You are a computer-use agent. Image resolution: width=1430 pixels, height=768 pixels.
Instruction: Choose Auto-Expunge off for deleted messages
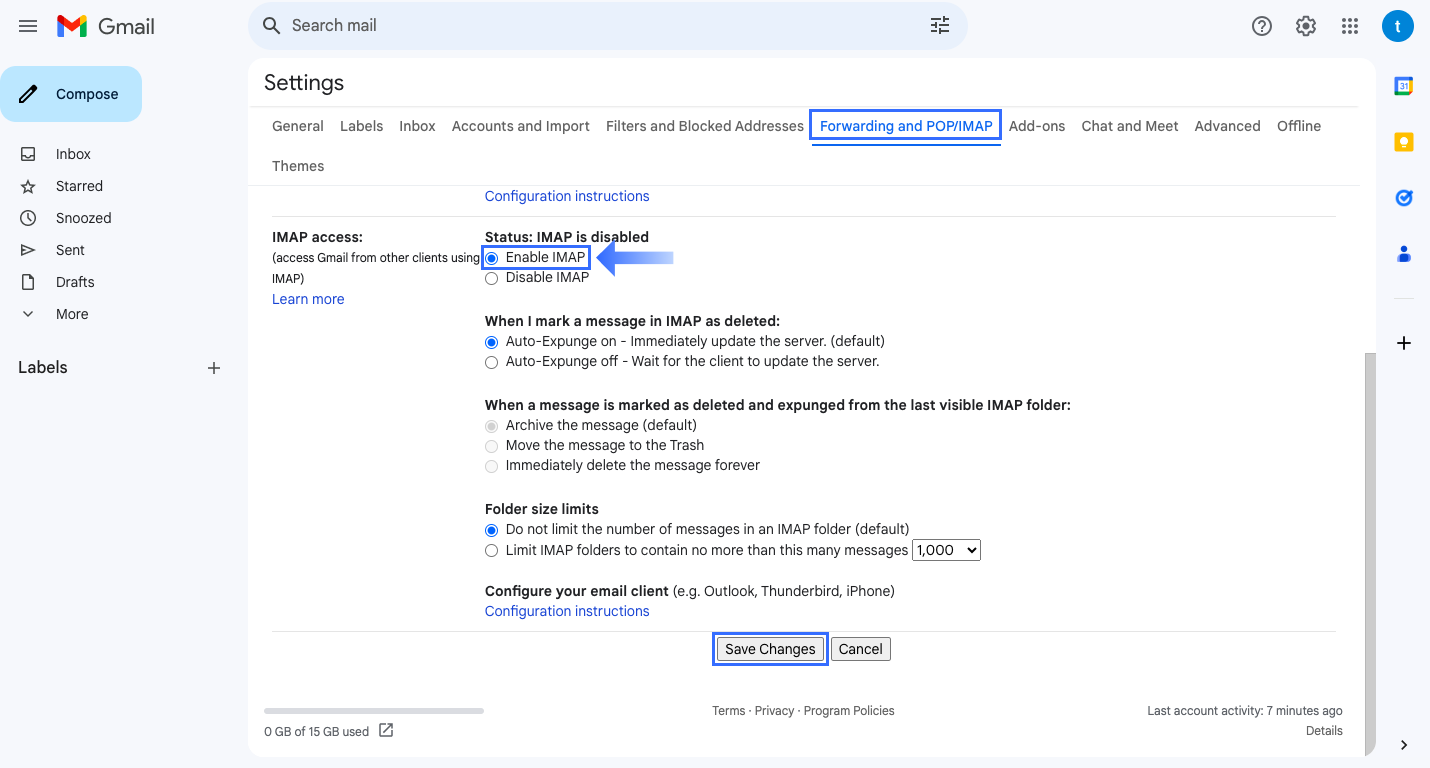click(491, 362)
